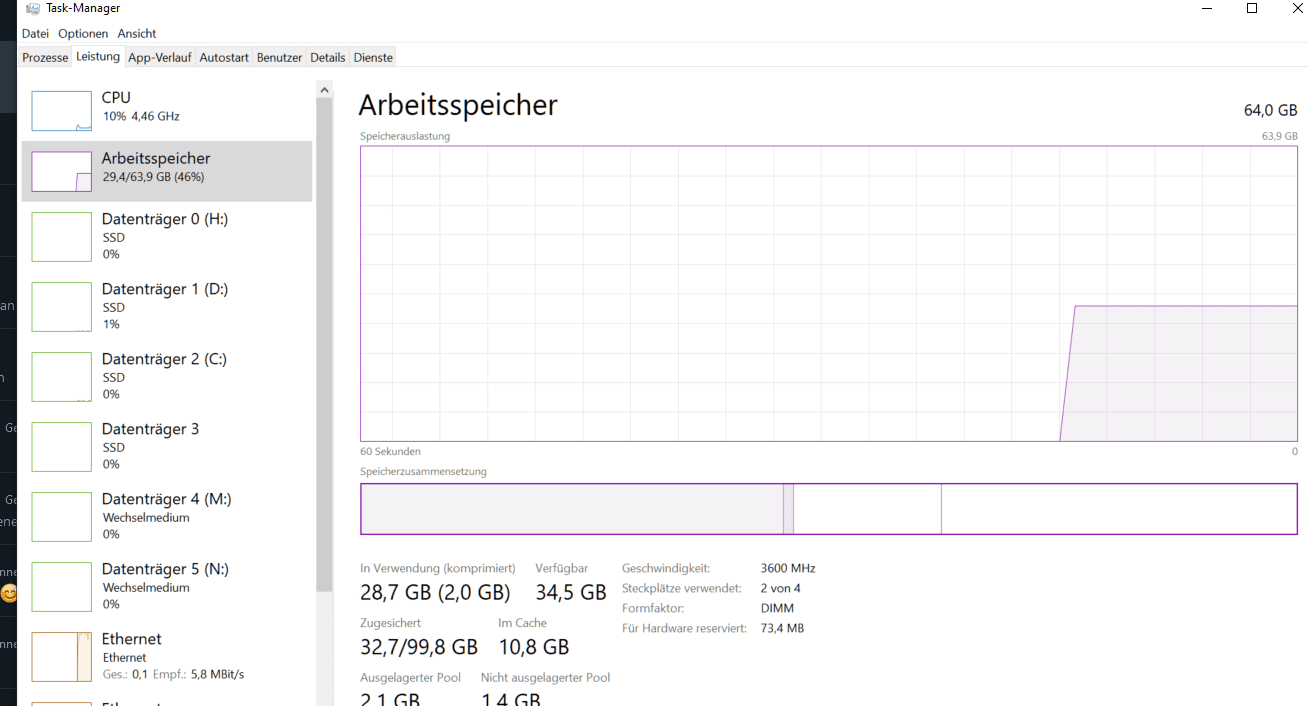The image size is (1308, 706).
Task: Go to the App-Verlauf tab
Action: [x=160, y=58]
